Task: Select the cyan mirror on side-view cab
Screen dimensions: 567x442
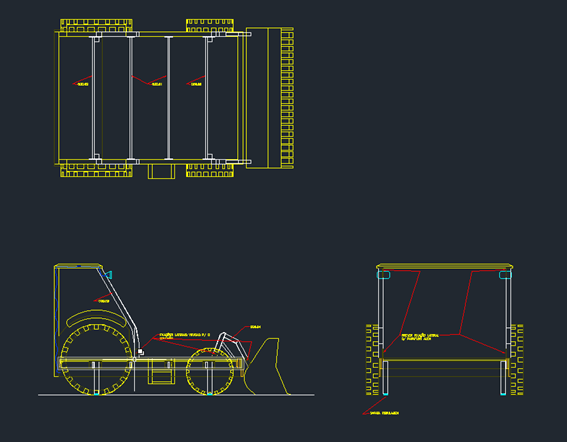Action: (x=109, y=275)
